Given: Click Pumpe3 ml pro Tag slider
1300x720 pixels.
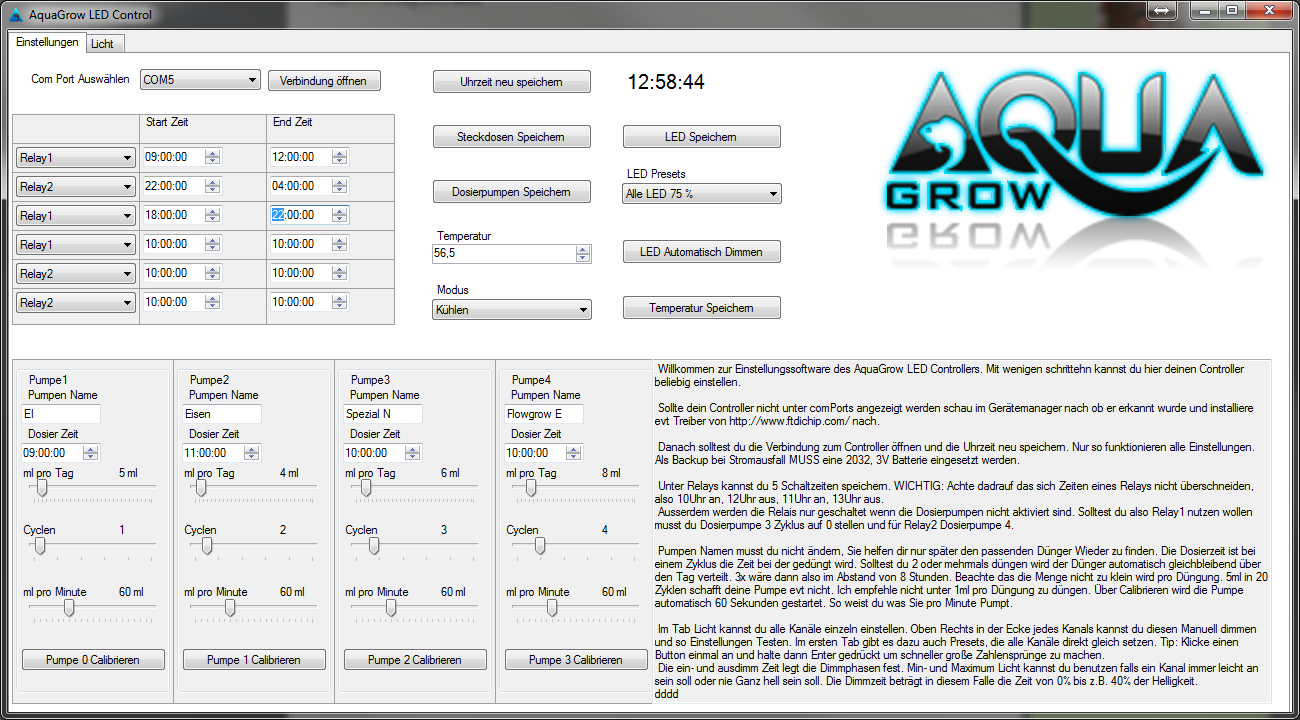Looking at the screenshot, I should 414,491.
